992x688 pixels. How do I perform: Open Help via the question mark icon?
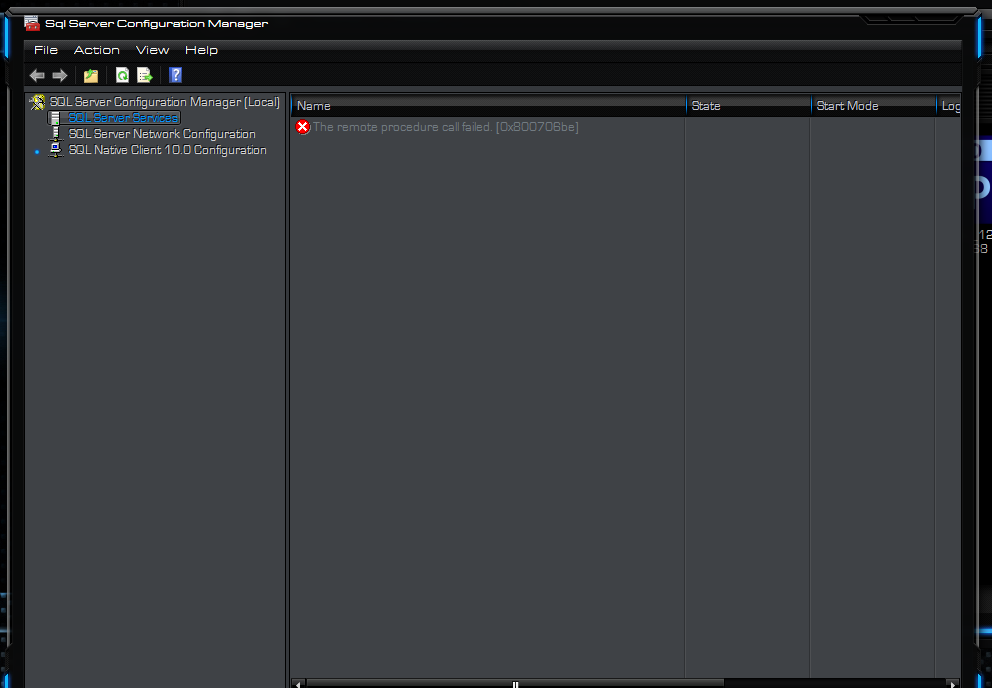(x=175, y=75)
